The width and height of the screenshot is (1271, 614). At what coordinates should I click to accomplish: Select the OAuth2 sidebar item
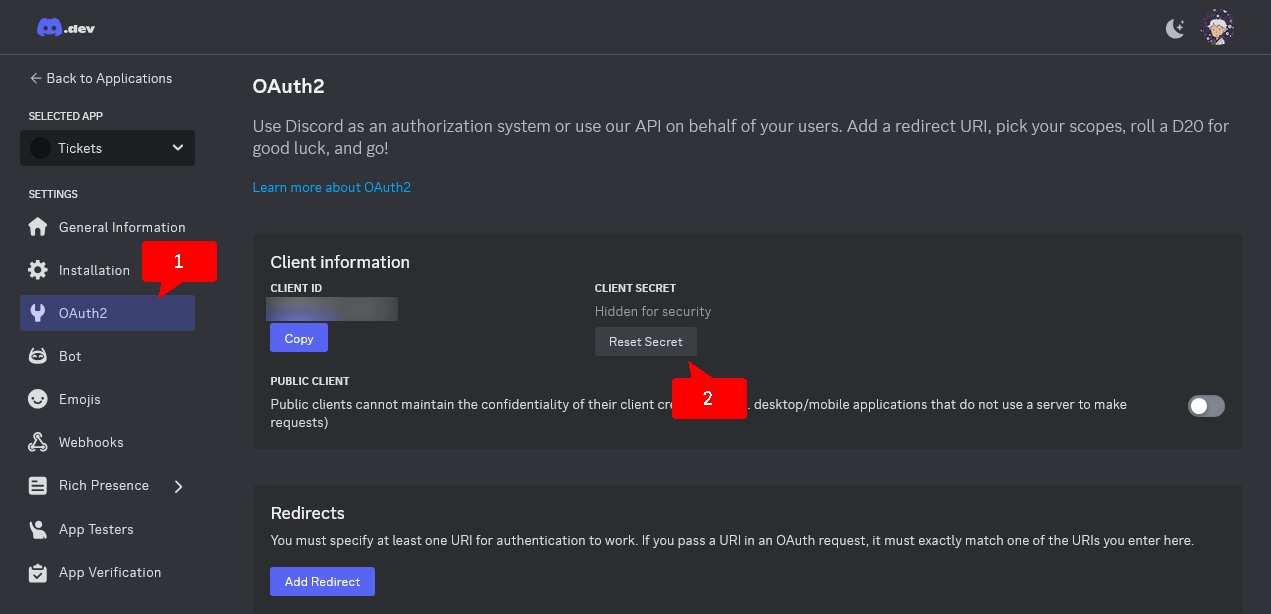tap(108, 313)
